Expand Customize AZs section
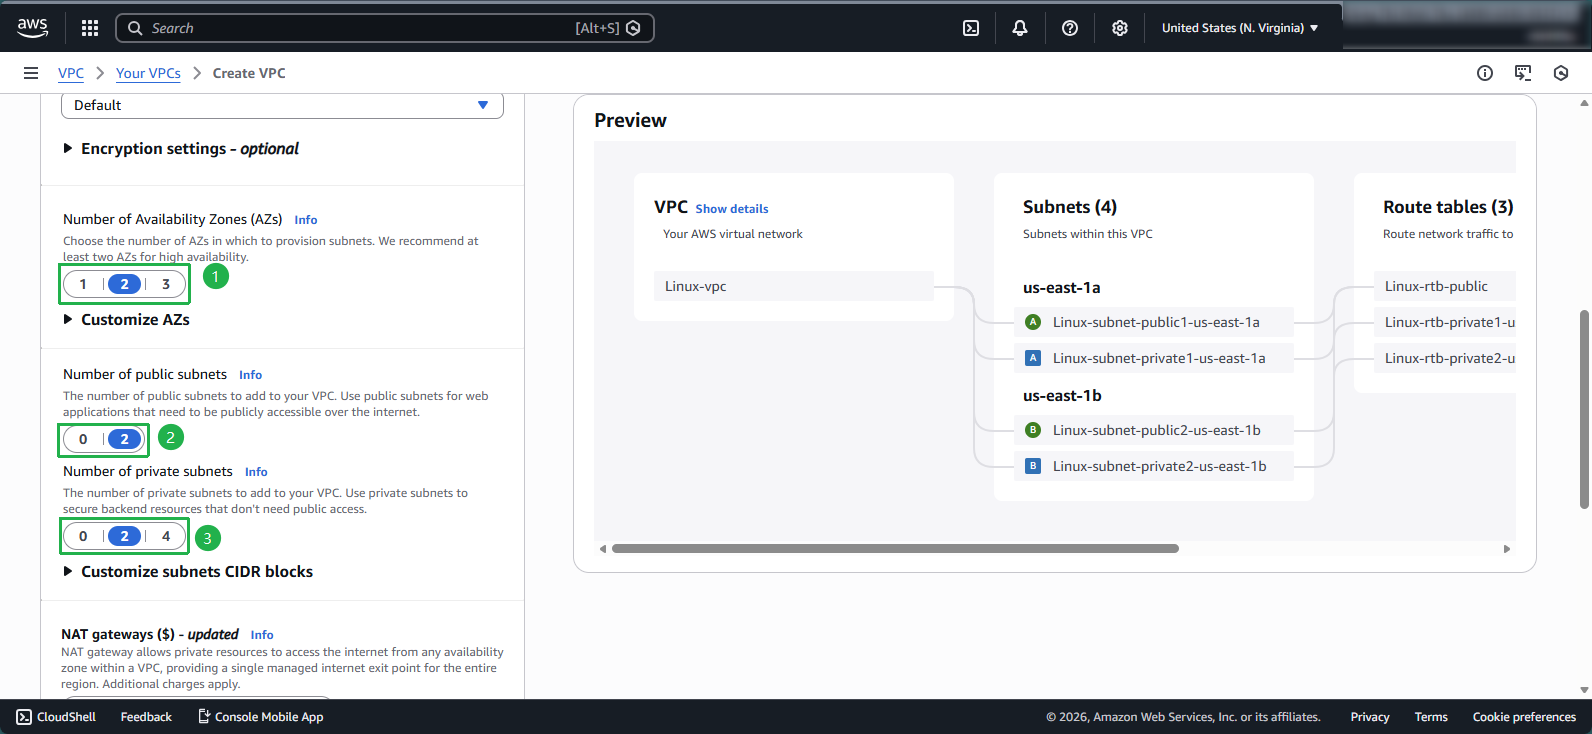1592x734 pixels. pos(126,319)
